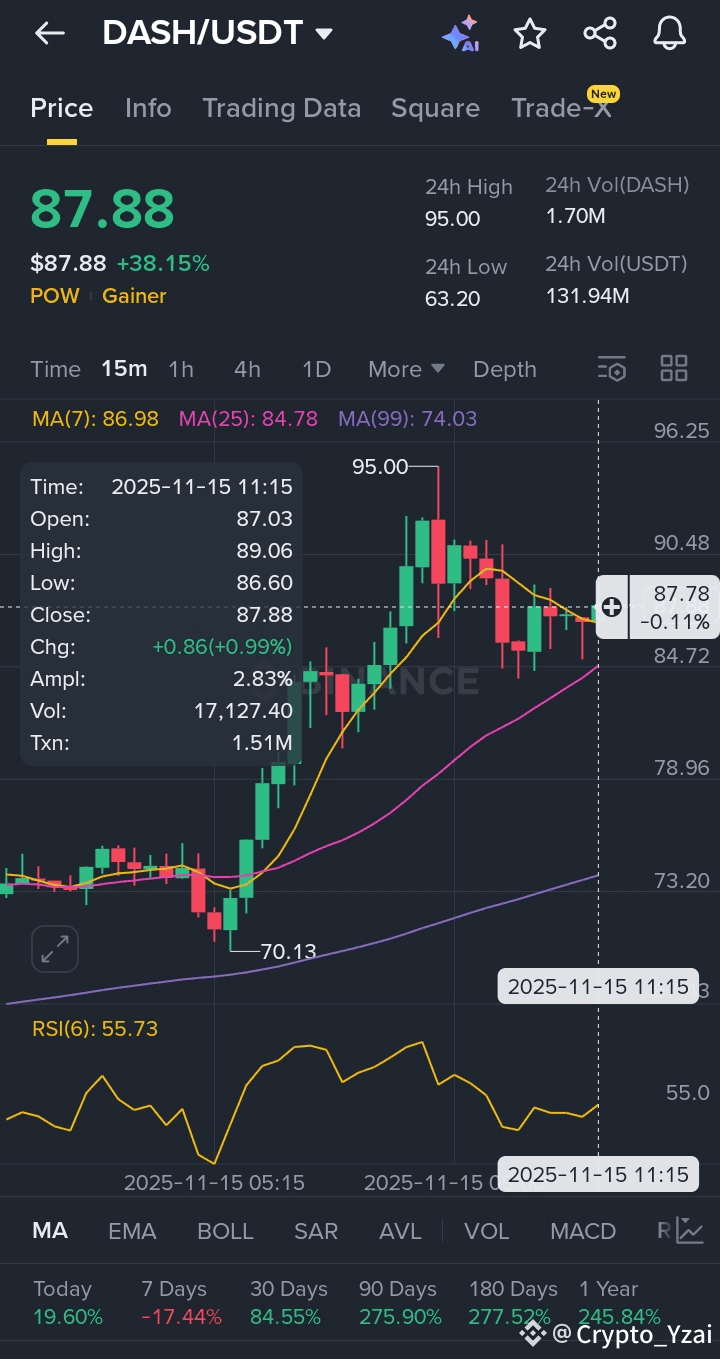Viewport: 720px width, 1359px height.
Task: Select the MACD indicator
Action: pyautogui.click(x=583, y=1231)
